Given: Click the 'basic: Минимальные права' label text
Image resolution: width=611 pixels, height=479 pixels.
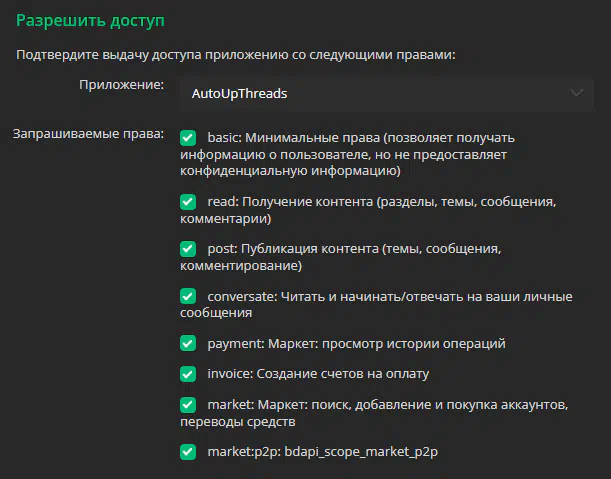Looking at the screenshot, I should pos(293,138).
